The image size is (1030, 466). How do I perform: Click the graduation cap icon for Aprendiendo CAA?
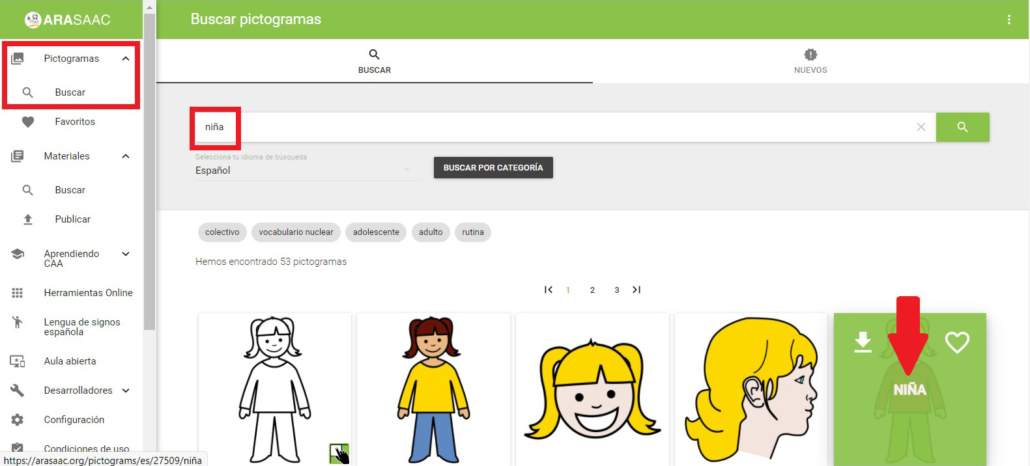pyautogui.click(x=18, y=254)
